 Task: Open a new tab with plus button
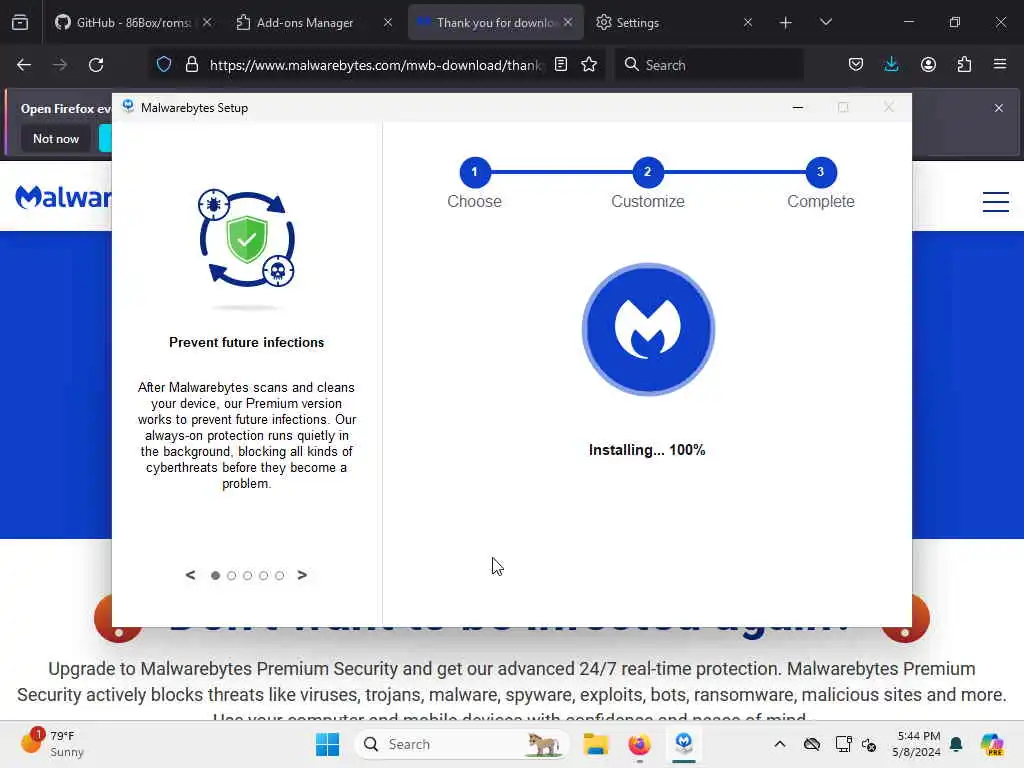786,23
